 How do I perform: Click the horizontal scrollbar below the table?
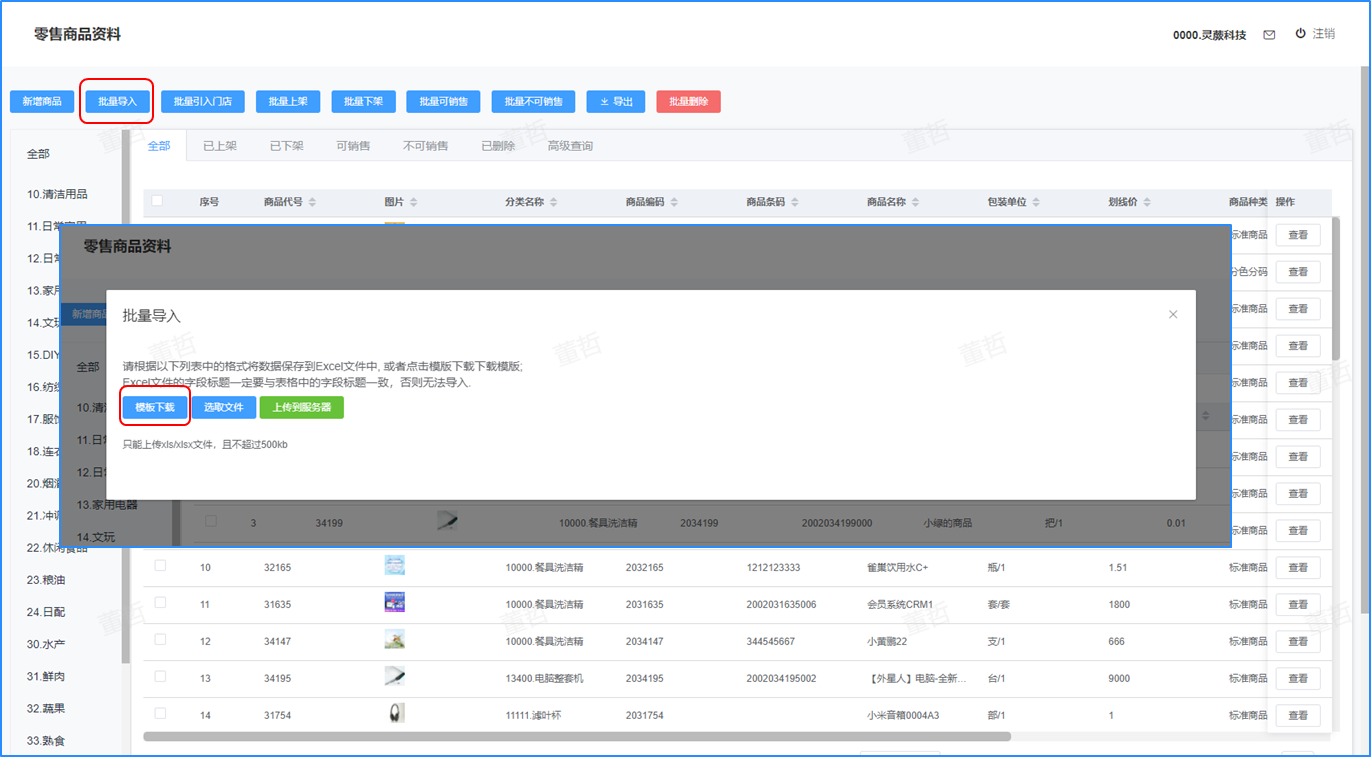point(576,737)
